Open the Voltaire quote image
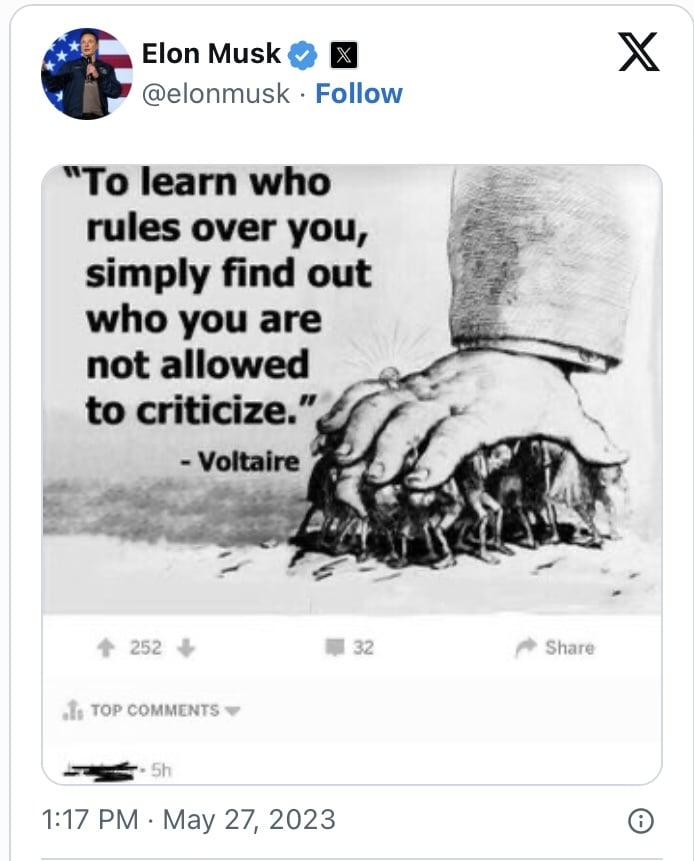The width and height of the screenshot is (694, 861). tap(352, 389)
